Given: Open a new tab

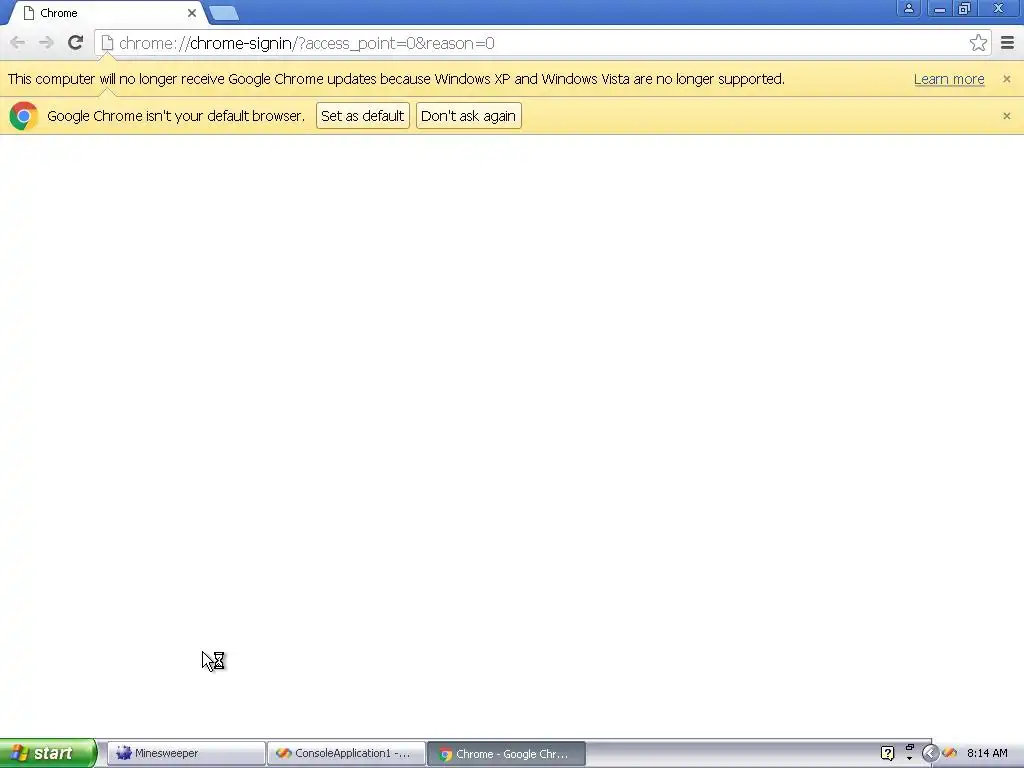Looking at the screenshot, I should [x=224, y=13].
